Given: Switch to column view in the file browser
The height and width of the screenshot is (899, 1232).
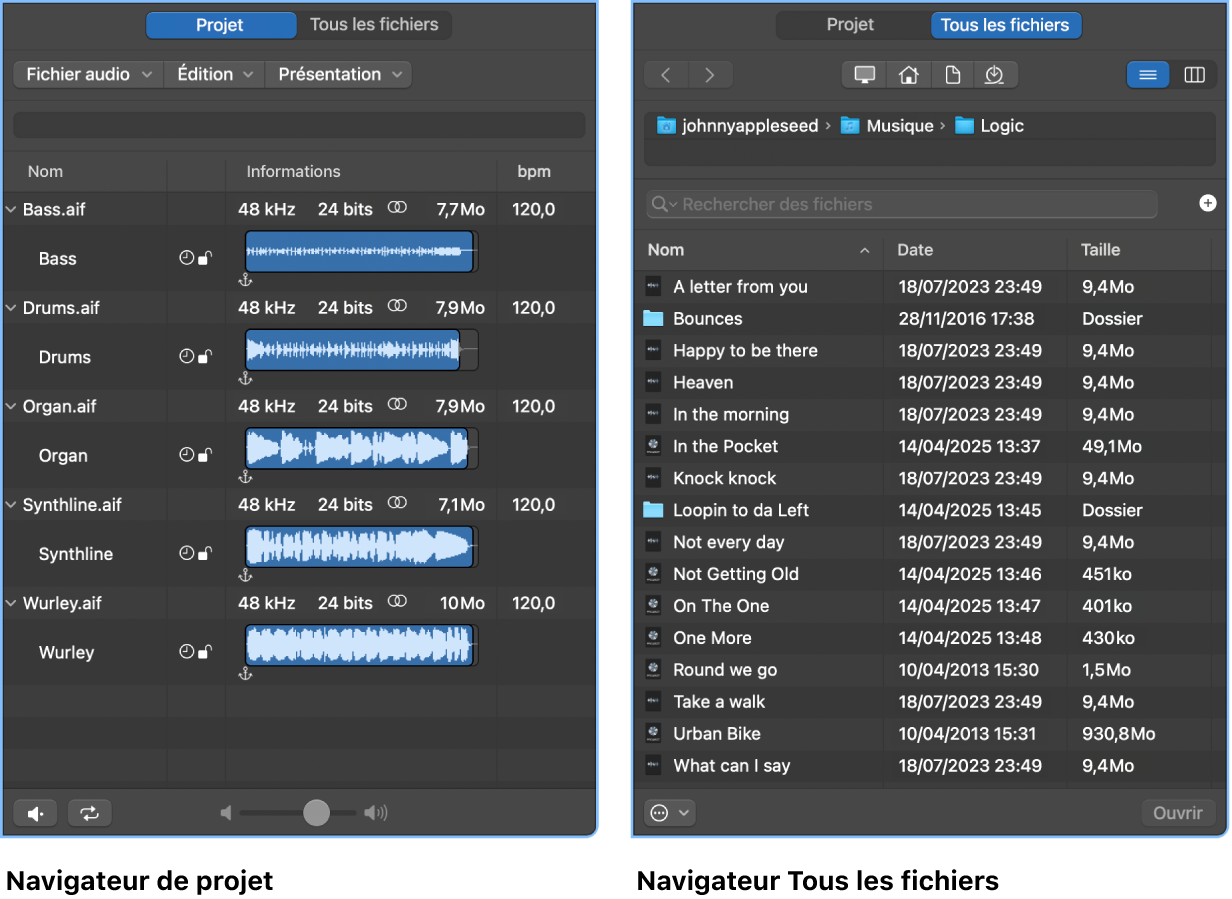Looking at the screenshot, I should pos(1194,74).
